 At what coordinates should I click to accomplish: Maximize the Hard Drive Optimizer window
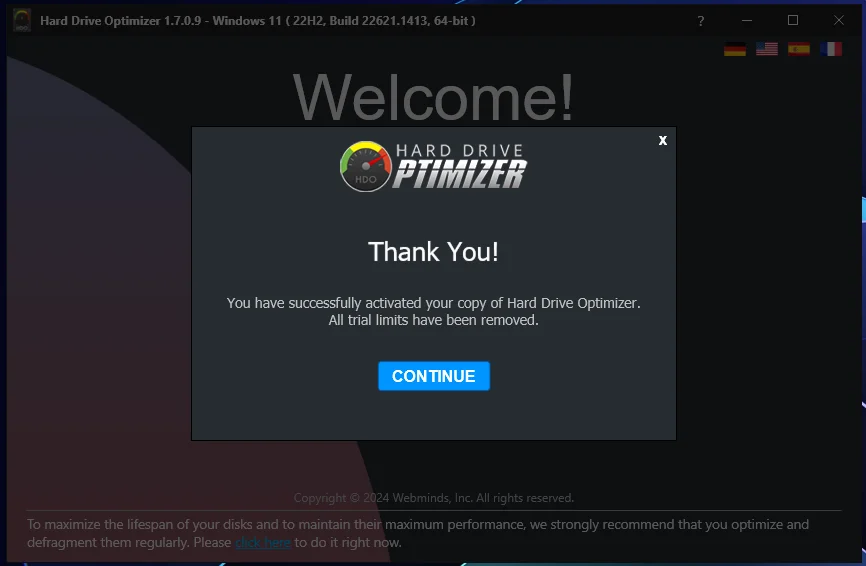point(793,20)
